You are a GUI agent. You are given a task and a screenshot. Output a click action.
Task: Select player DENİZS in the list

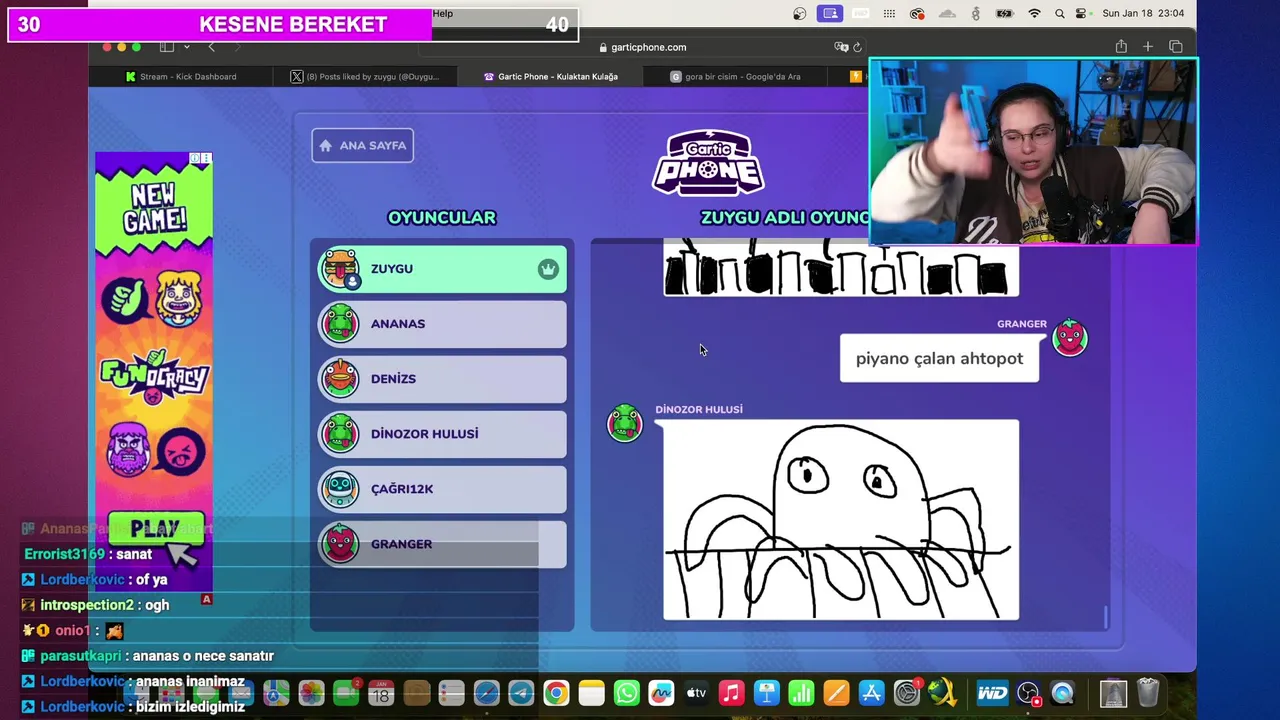[442, 379]
